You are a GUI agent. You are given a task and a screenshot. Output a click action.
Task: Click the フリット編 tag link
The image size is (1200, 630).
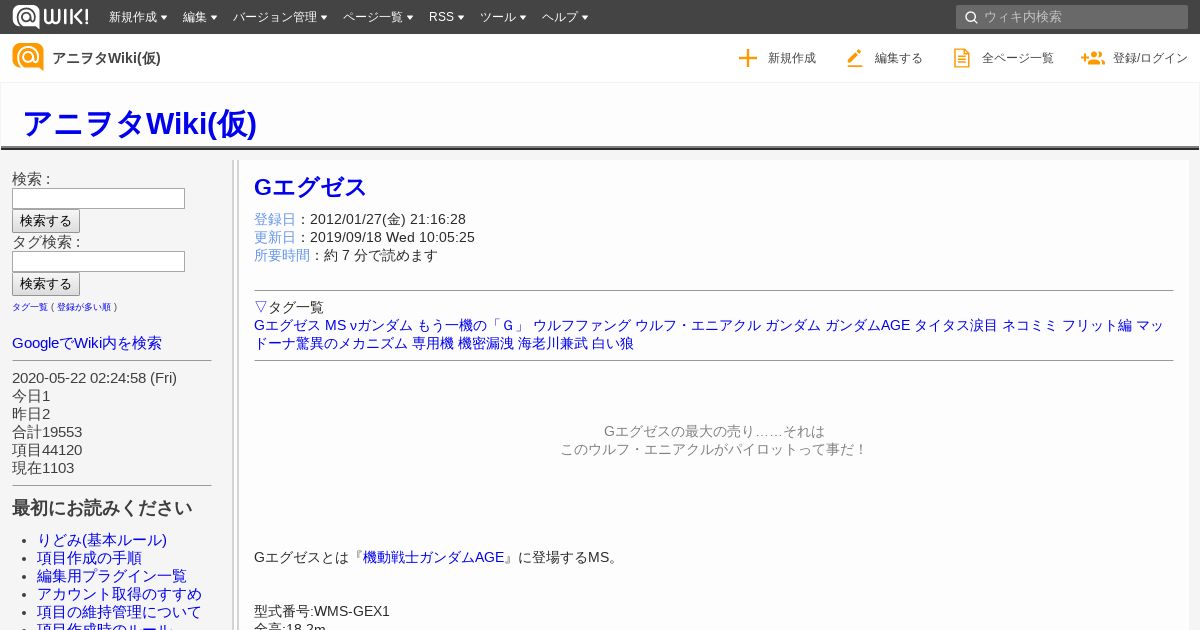pyautogui.click(x=1097, y=325)
